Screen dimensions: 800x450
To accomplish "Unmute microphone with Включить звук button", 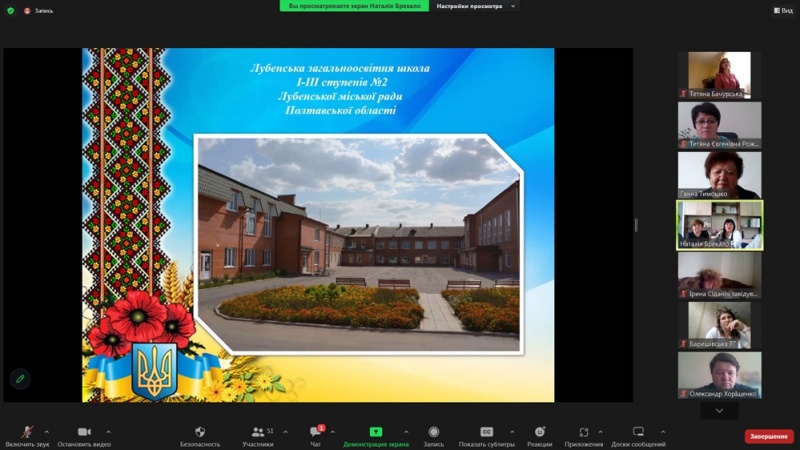I will click(x=27, y=432).
